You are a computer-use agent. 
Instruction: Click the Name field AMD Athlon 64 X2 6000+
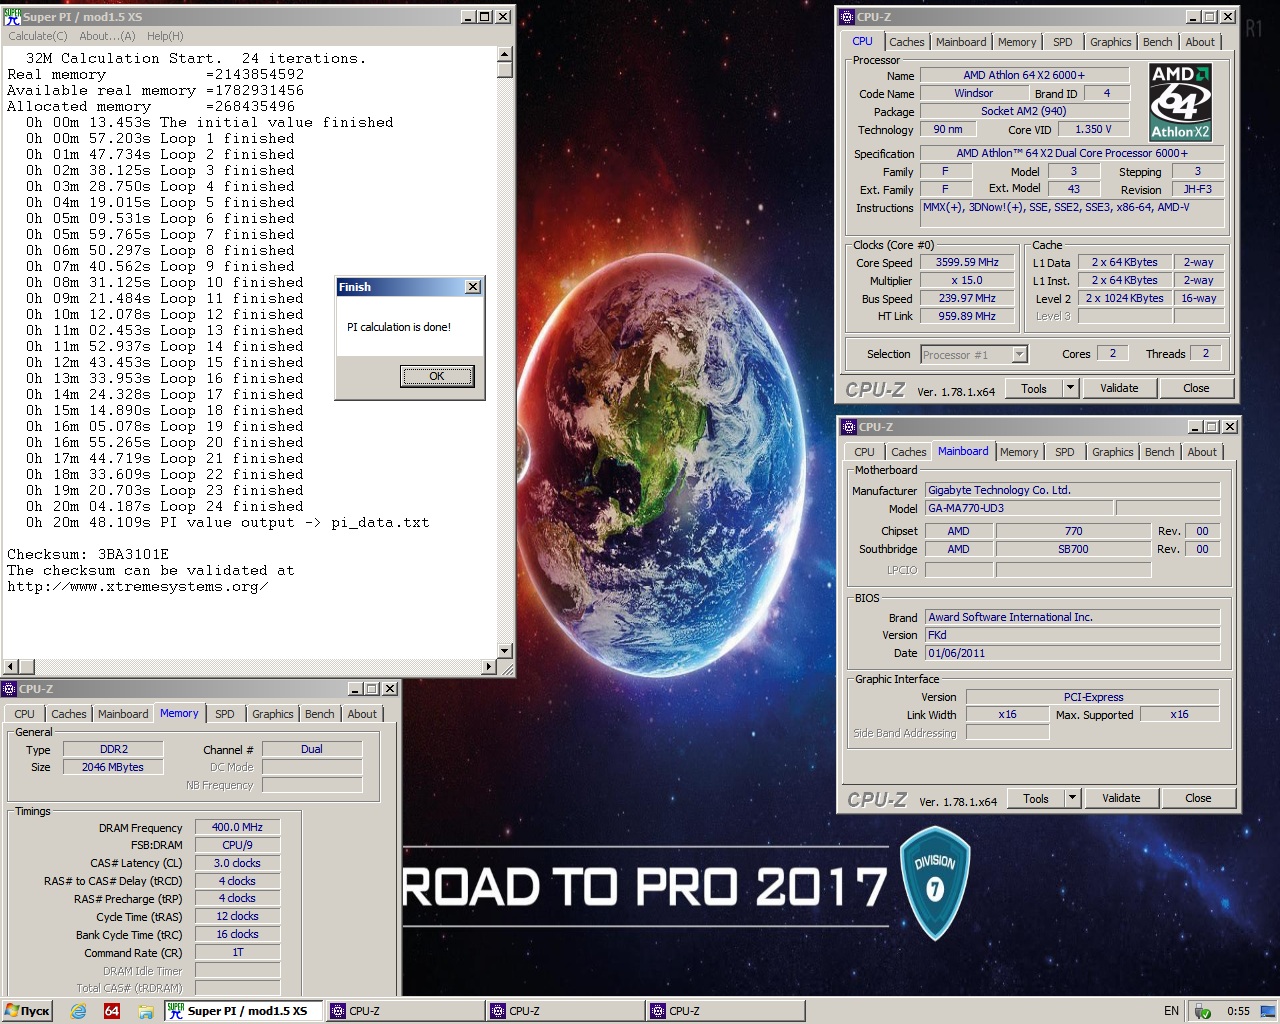1024,75
